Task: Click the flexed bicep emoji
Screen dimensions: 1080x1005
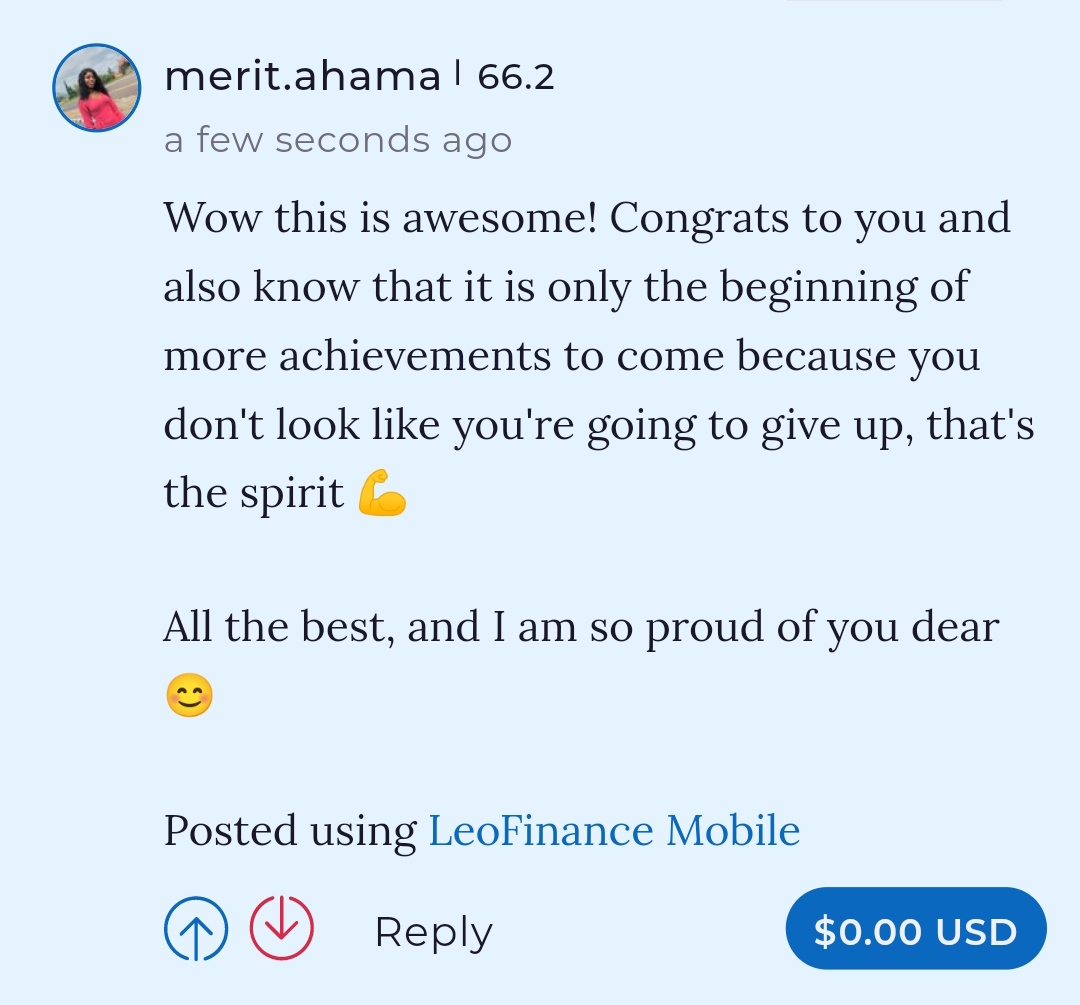Action: 382,495
